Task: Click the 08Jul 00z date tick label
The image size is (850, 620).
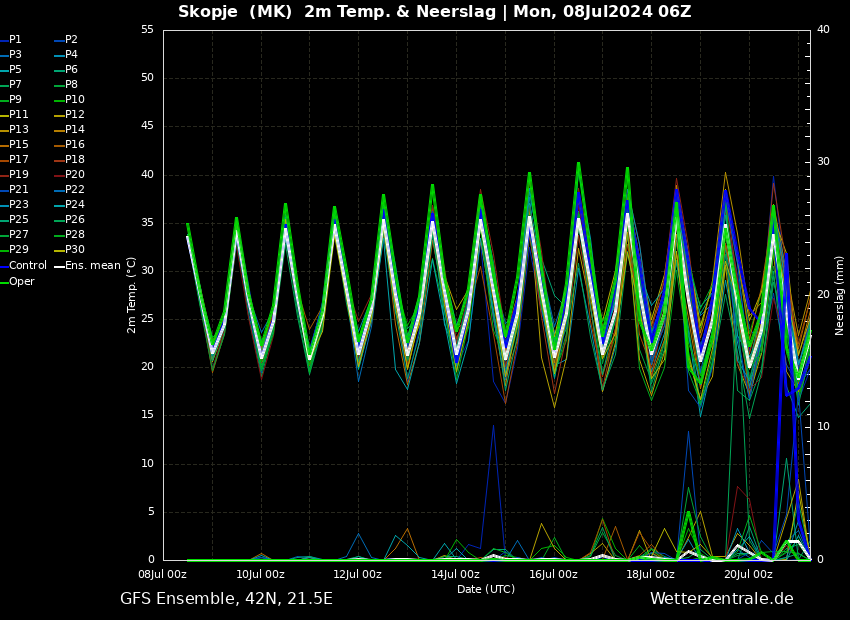Action: click(163, 574)
